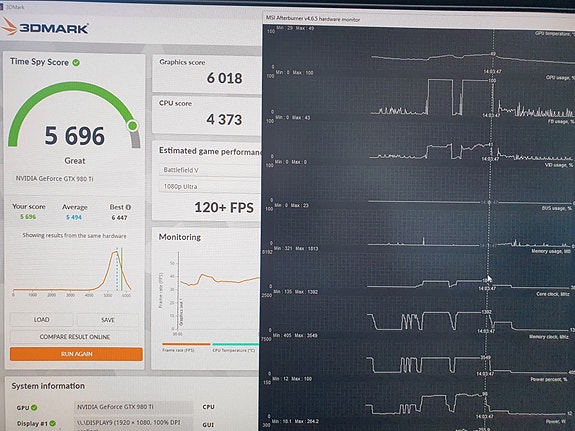This screenshot has height=431, width=575.
Task: Click the 3DMark logo
Action: pyautogui.click(x=45, y=27)
